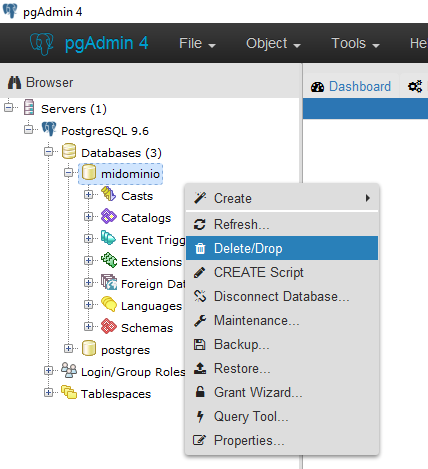Click the Languages speech bubble icon

click(x=109, y=305)
